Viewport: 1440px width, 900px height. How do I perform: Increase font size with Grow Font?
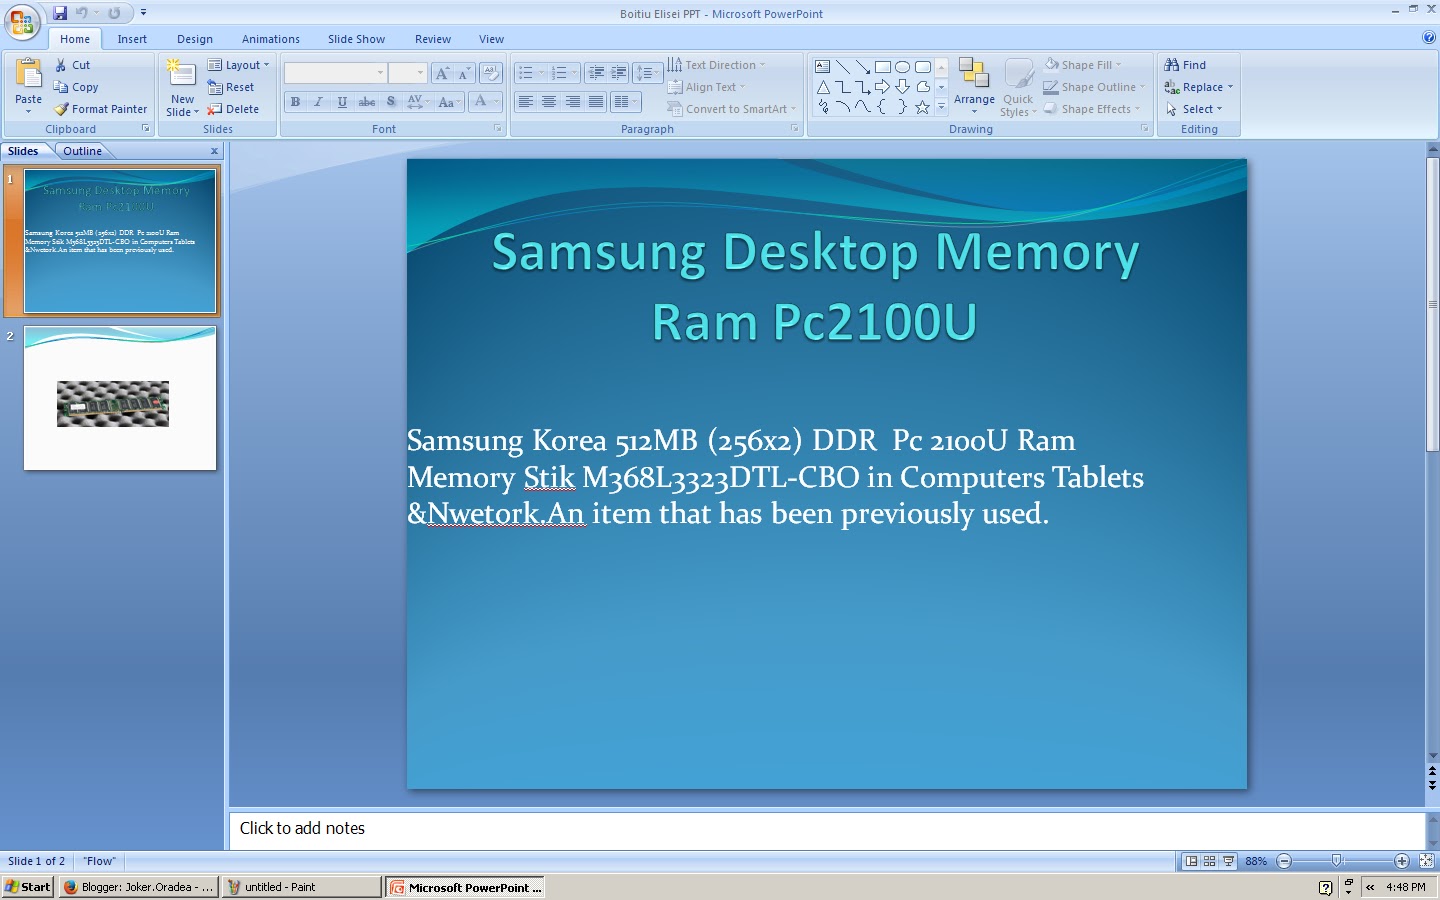point(442,73)
